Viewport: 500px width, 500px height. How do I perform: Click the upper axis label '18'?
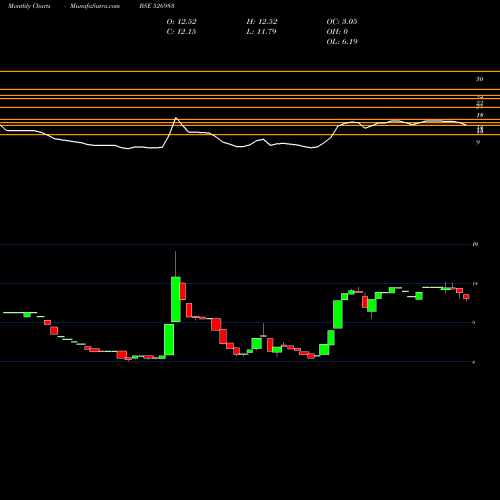[480, 115]
